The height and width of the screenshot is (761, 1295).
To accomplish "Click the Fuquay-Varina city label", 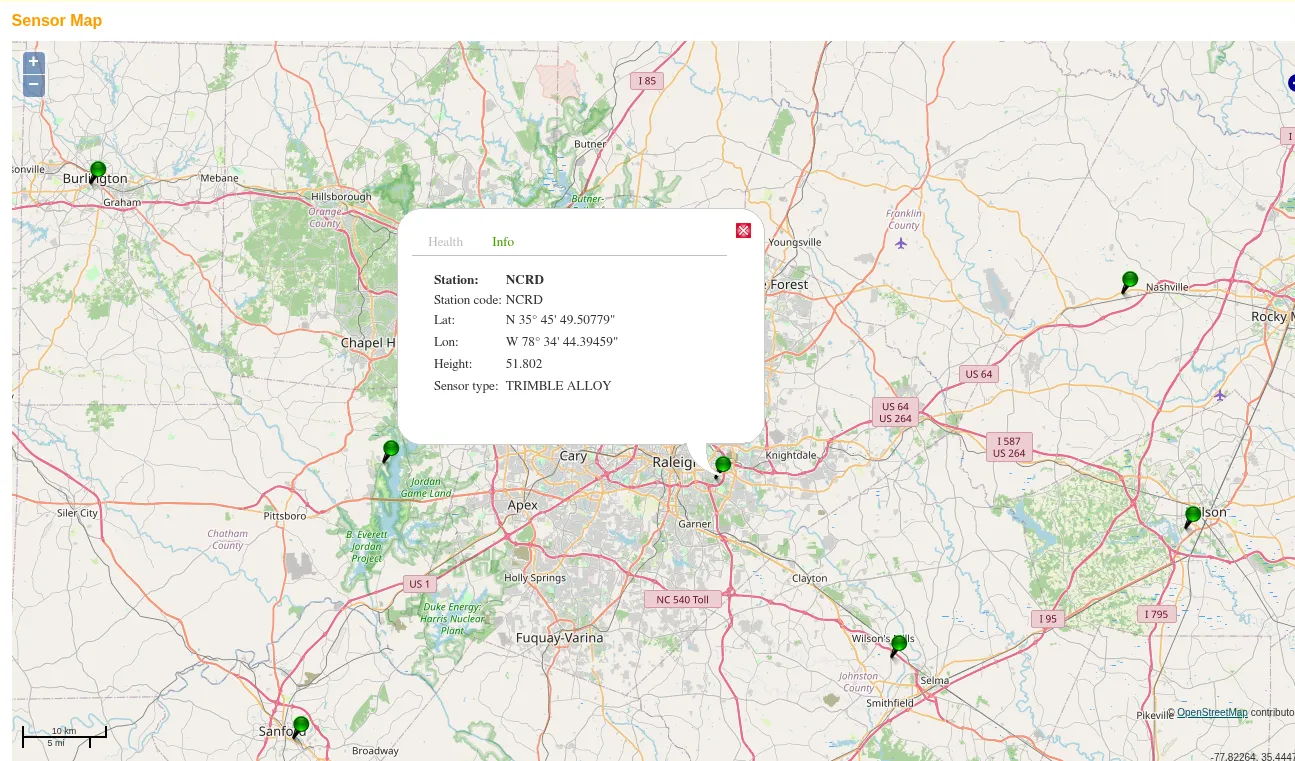I will 559,638.
